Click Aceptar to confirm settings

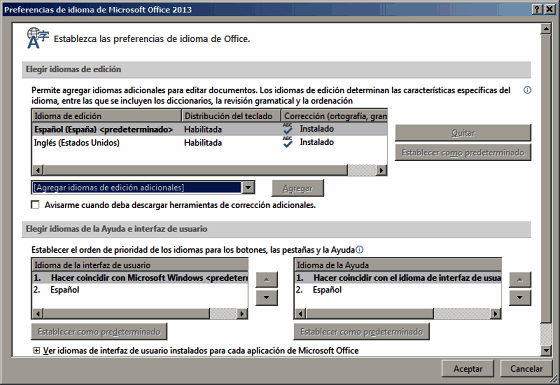468,369
